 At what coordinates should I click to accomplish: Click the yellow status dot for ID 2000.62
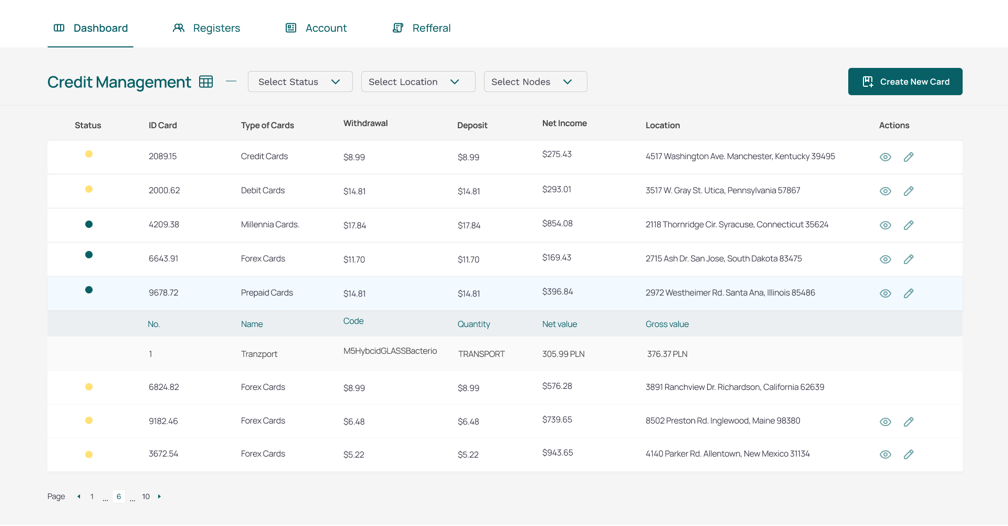(x=89, y=189)
